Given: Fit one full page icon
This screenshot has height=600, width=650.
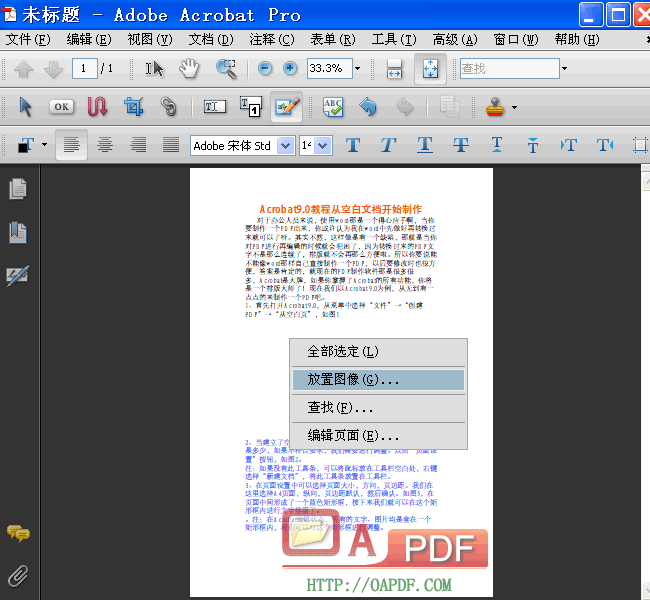Looking at the screenshot, I should pyautogui.click(x=430, y=68).
